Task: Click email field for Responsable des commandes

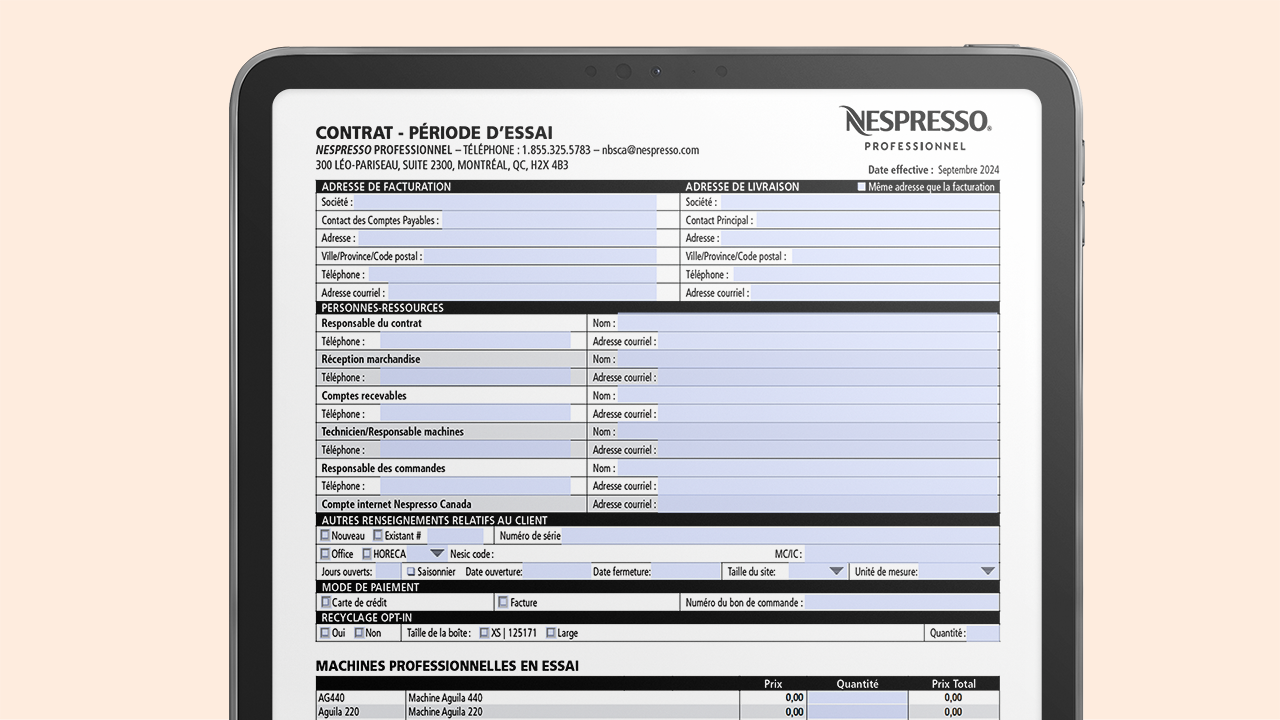Action: coord(828,486)
